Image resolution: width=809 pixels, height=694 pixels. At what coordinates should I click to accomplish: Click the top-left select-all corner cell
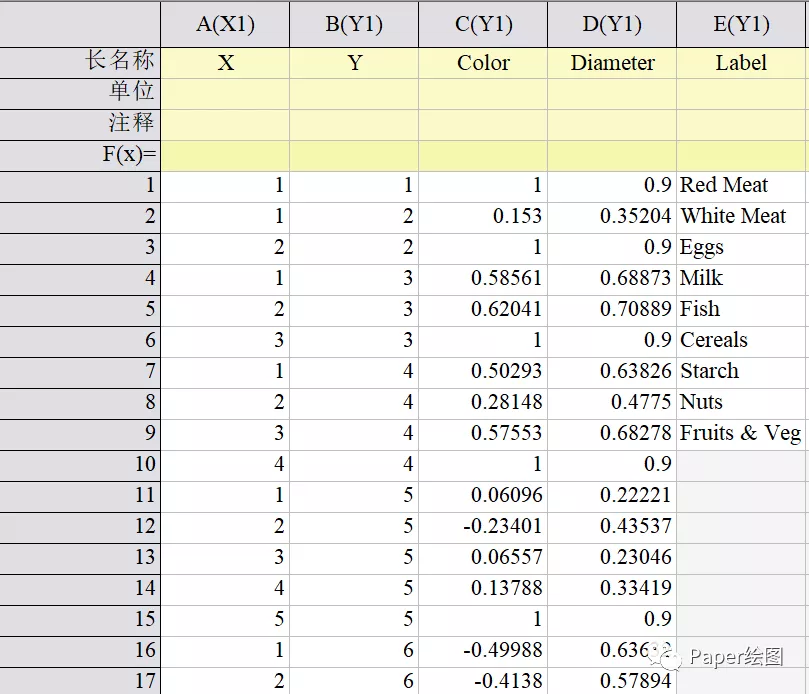80,24
